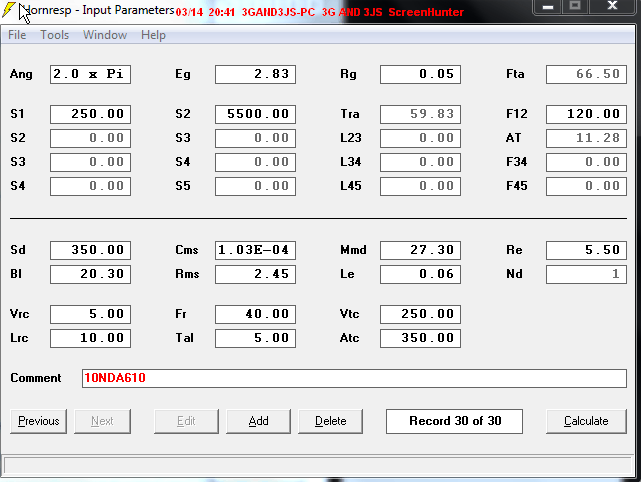The width and height of the screenshot is (641, 482).
Task: Select the Fta field showing 66.50
Action: pyautogui.click(x=586, y=74)
